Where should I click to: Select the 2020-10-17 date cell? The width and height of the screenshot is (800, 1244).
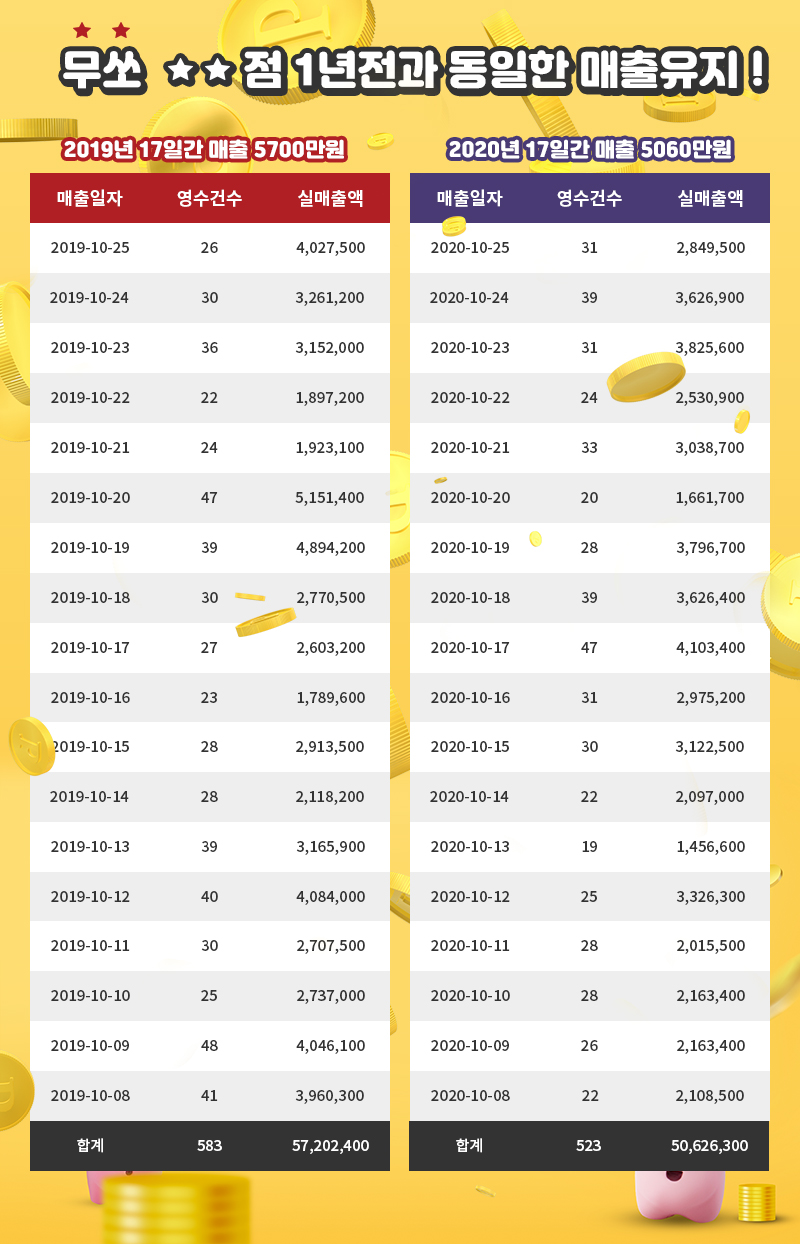470,647
